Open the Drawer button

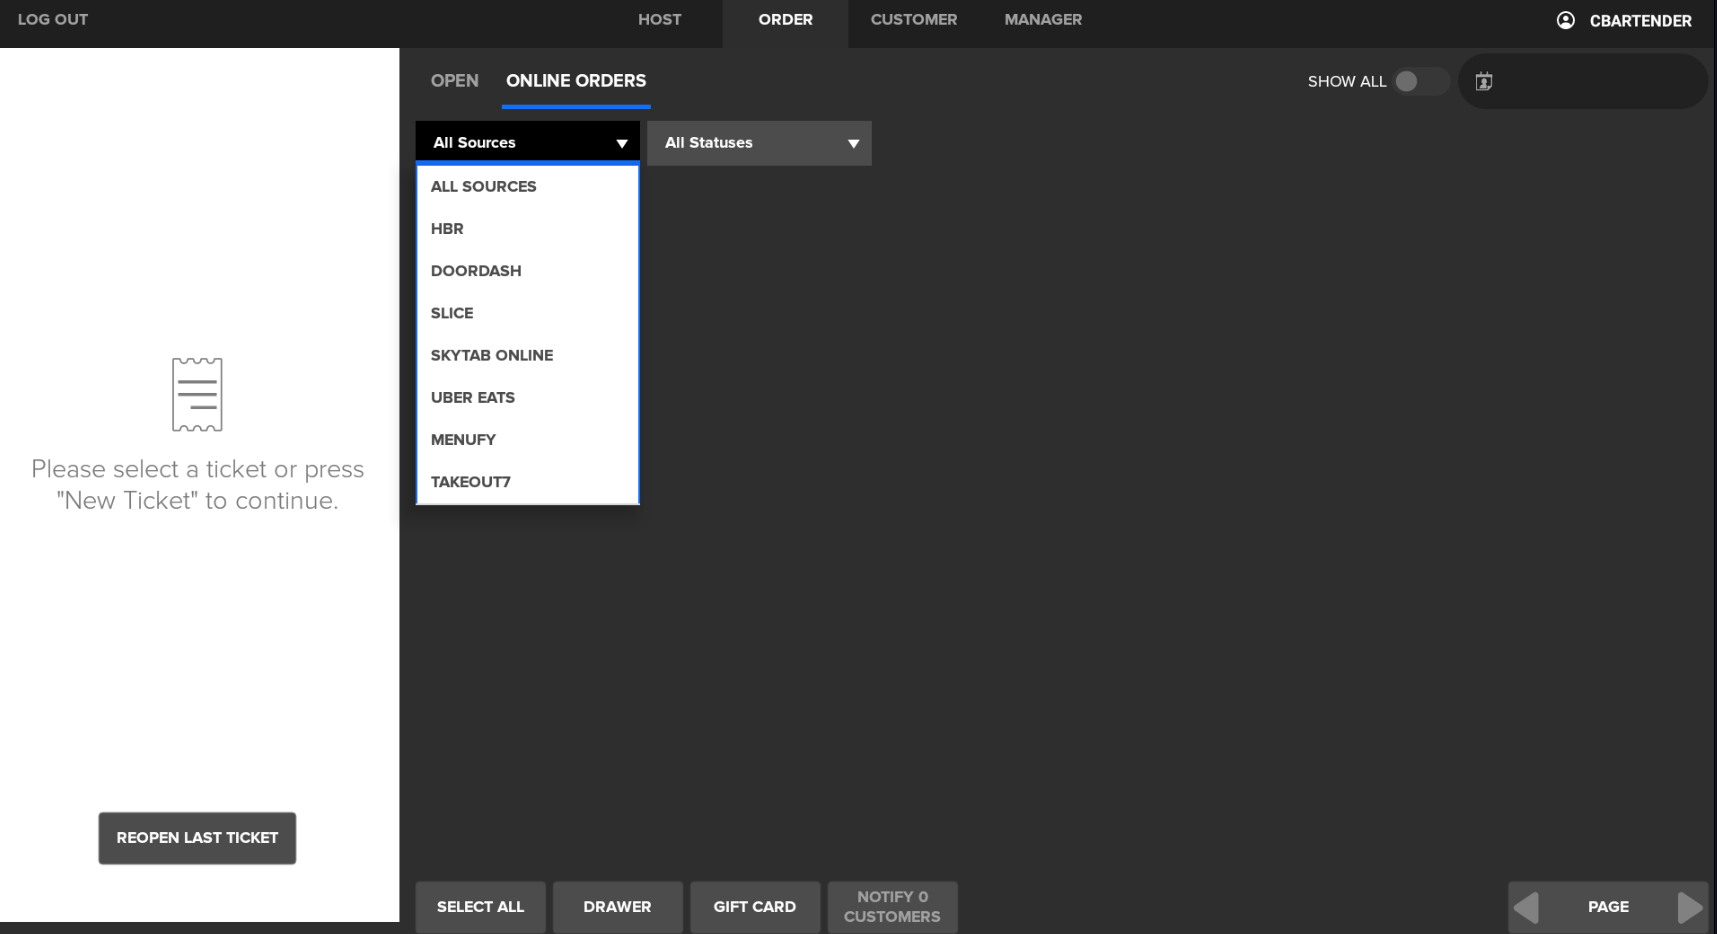click(617, 907)
